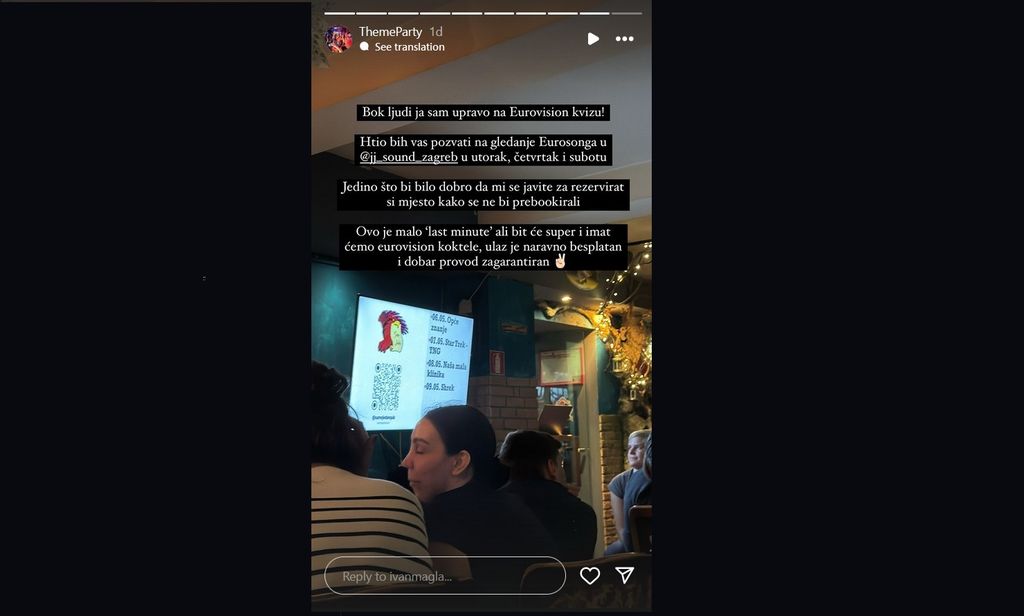Jump to the first story progress segment
Image resolution: width=1024 pixels, height=616 pixels.
click(x=340, y=13)
